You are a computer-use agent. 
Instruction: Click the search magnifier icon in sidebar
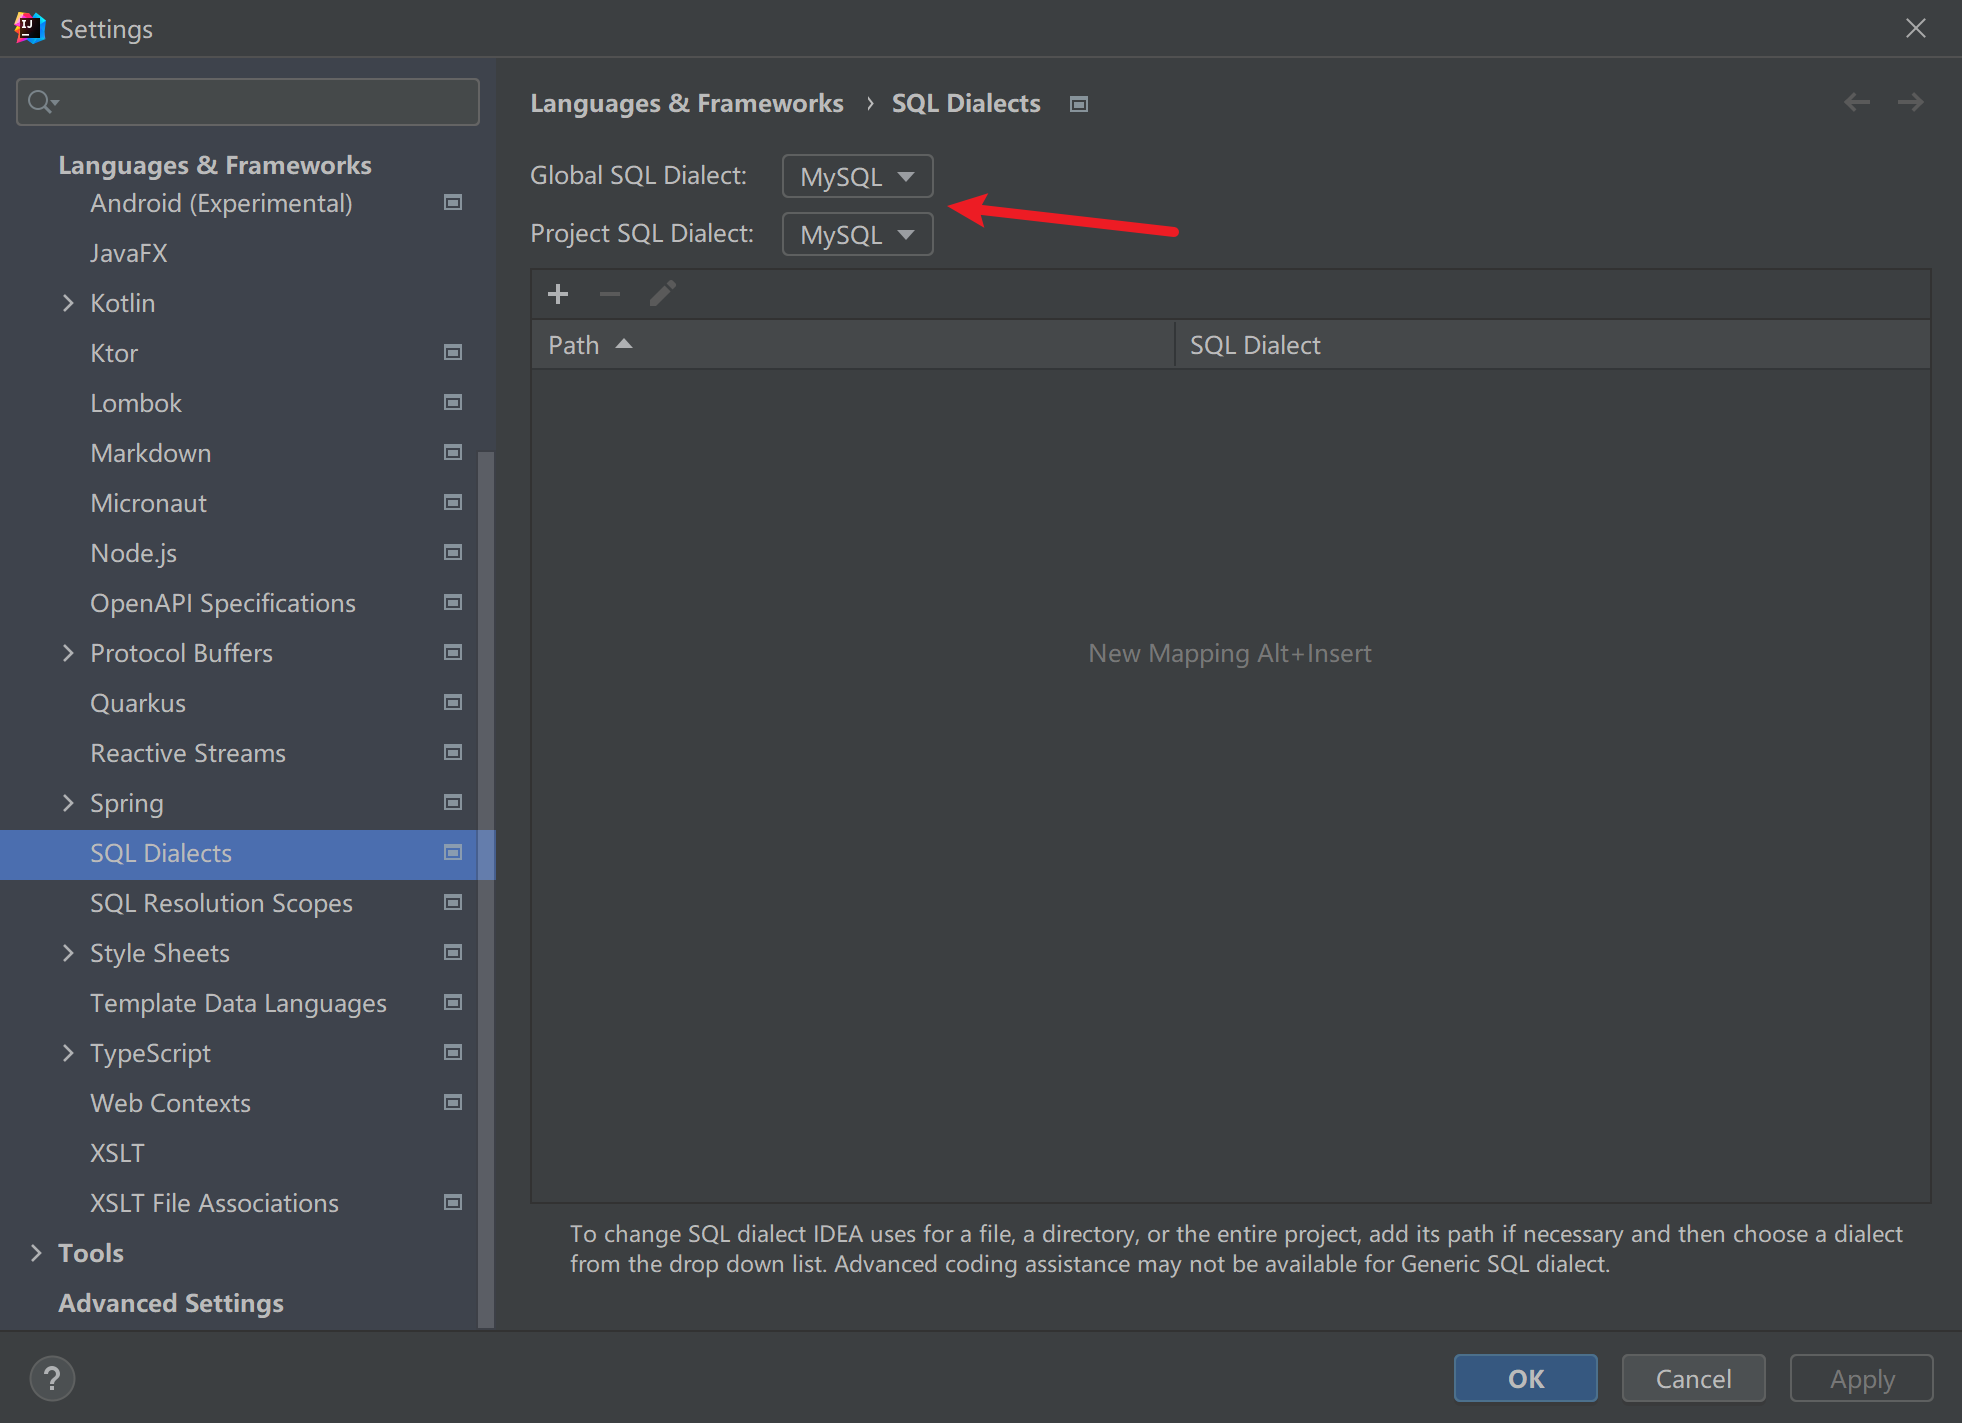coord(42,102)
